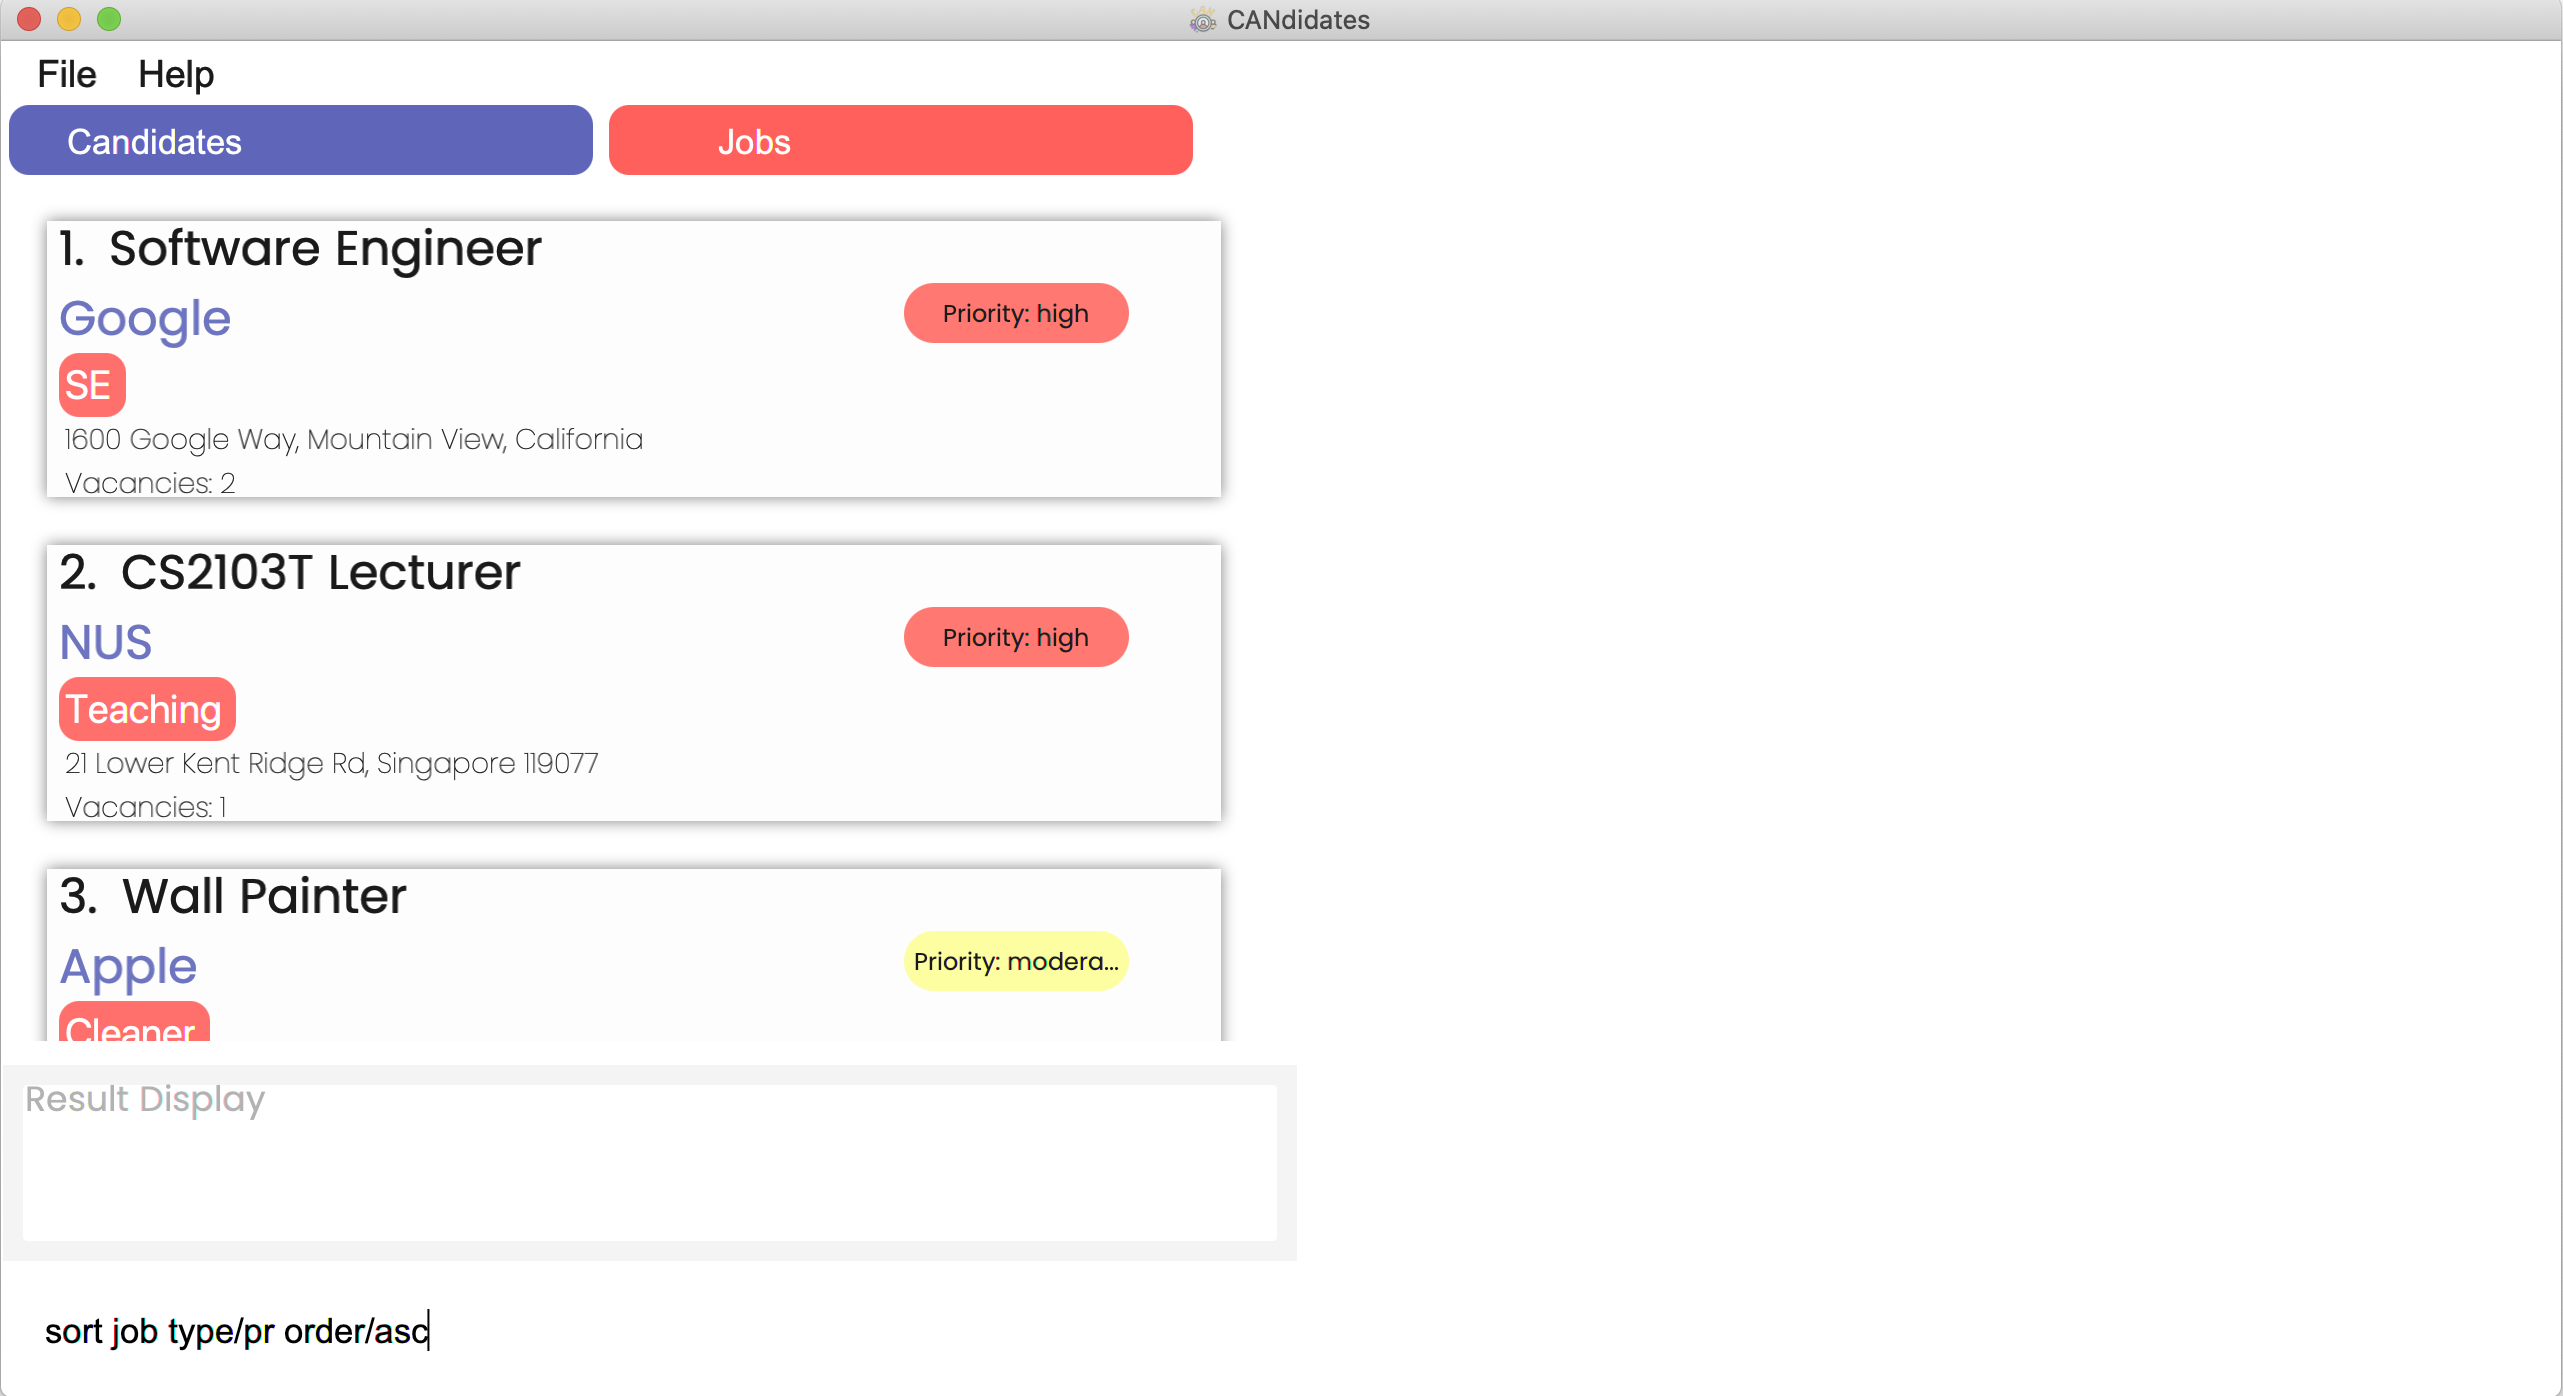Click the Teaching tag

pos(147,709)
